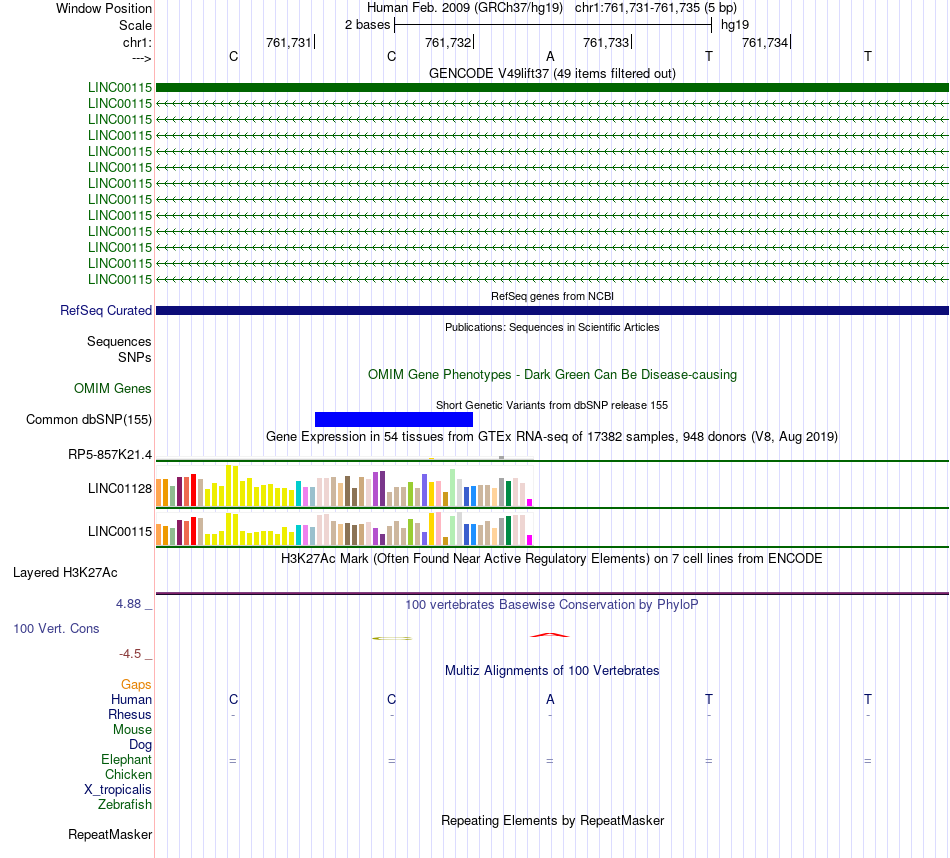Screen dimensions: 950x858
Task: Click the Human alignment row label
Action: pyautogui.click(x=131, y=699)
